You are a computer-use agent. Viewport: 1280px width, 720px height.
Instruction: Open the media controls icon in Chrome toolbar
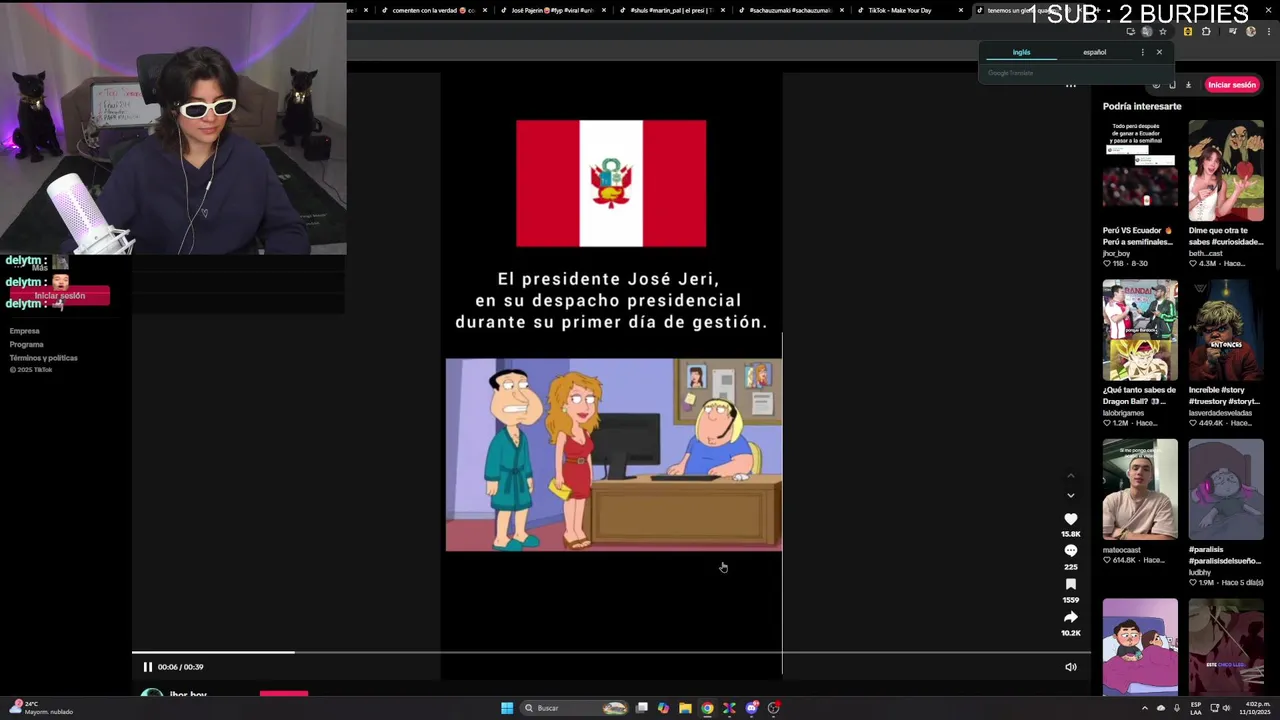[x=1232, y=32]
